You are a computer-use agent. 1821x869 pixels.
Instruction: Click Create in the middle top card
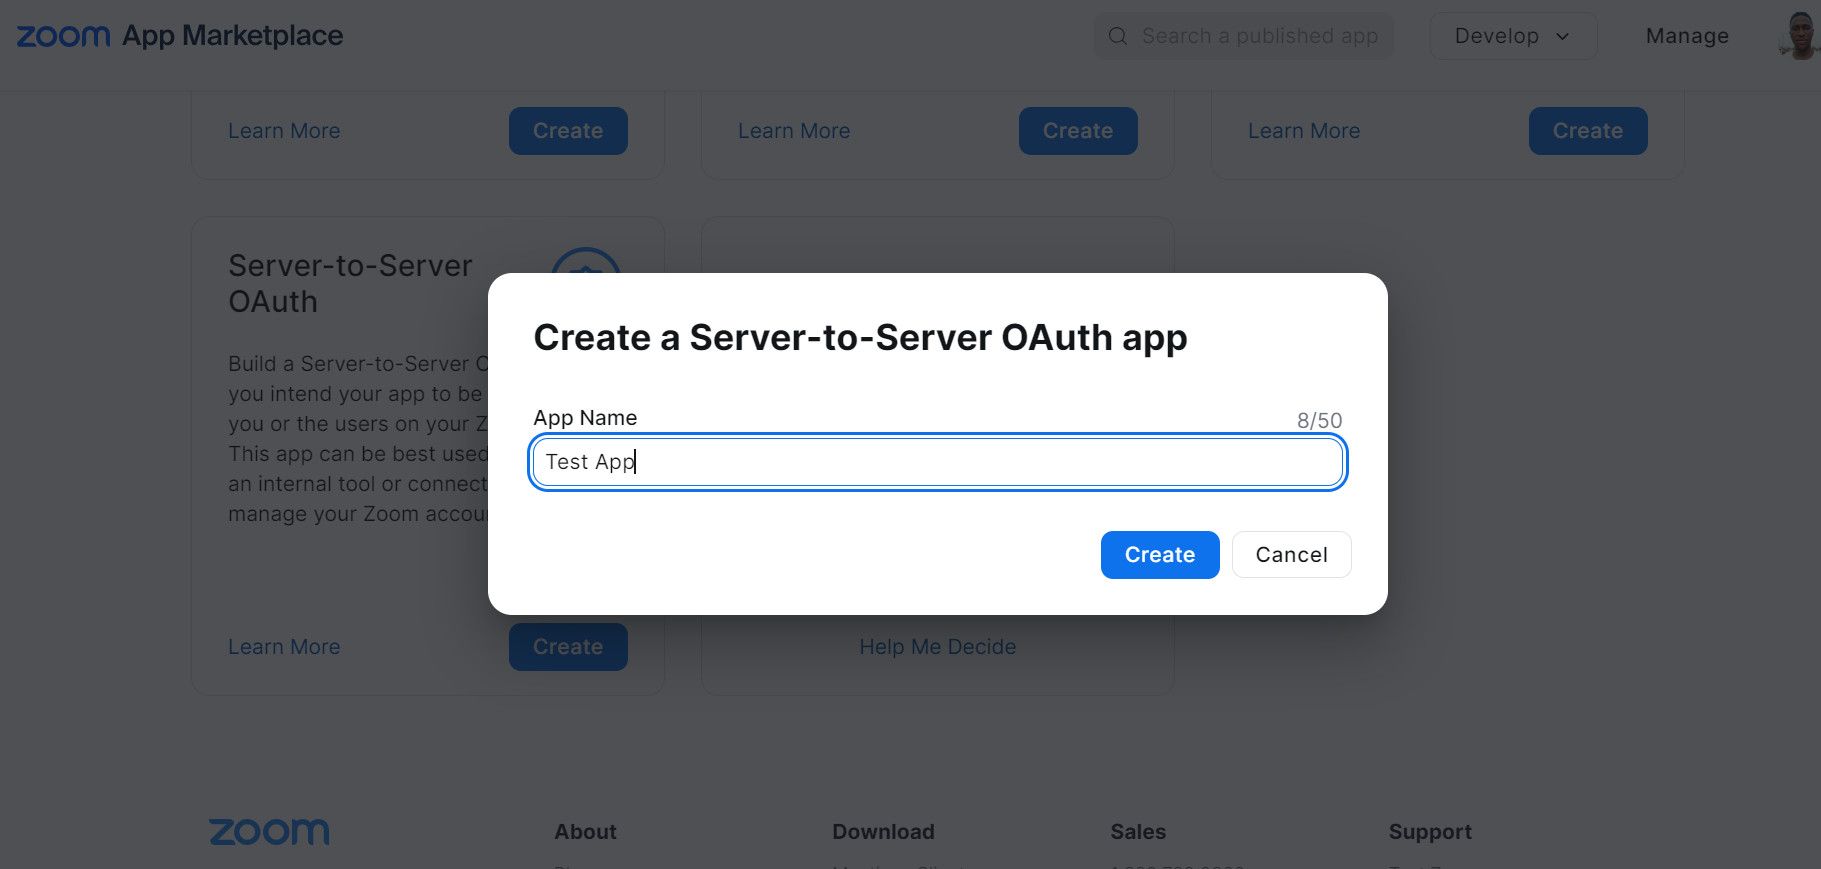click(1077, 131)
